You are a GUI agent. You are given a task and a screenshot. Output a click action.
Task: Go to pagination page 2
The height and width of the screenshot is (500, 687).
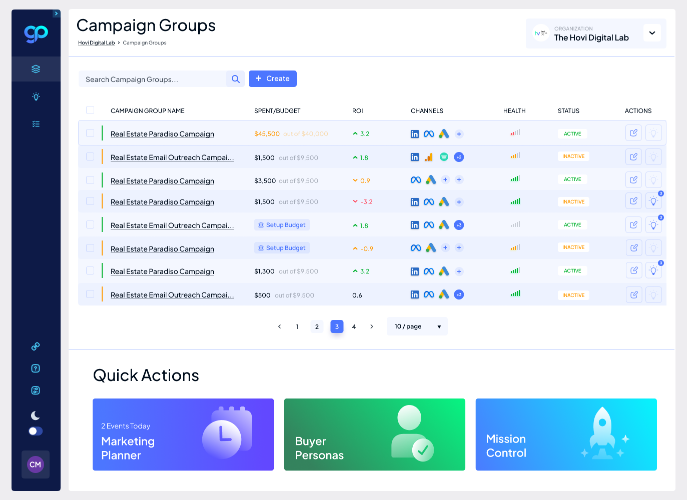pos(317,326)
